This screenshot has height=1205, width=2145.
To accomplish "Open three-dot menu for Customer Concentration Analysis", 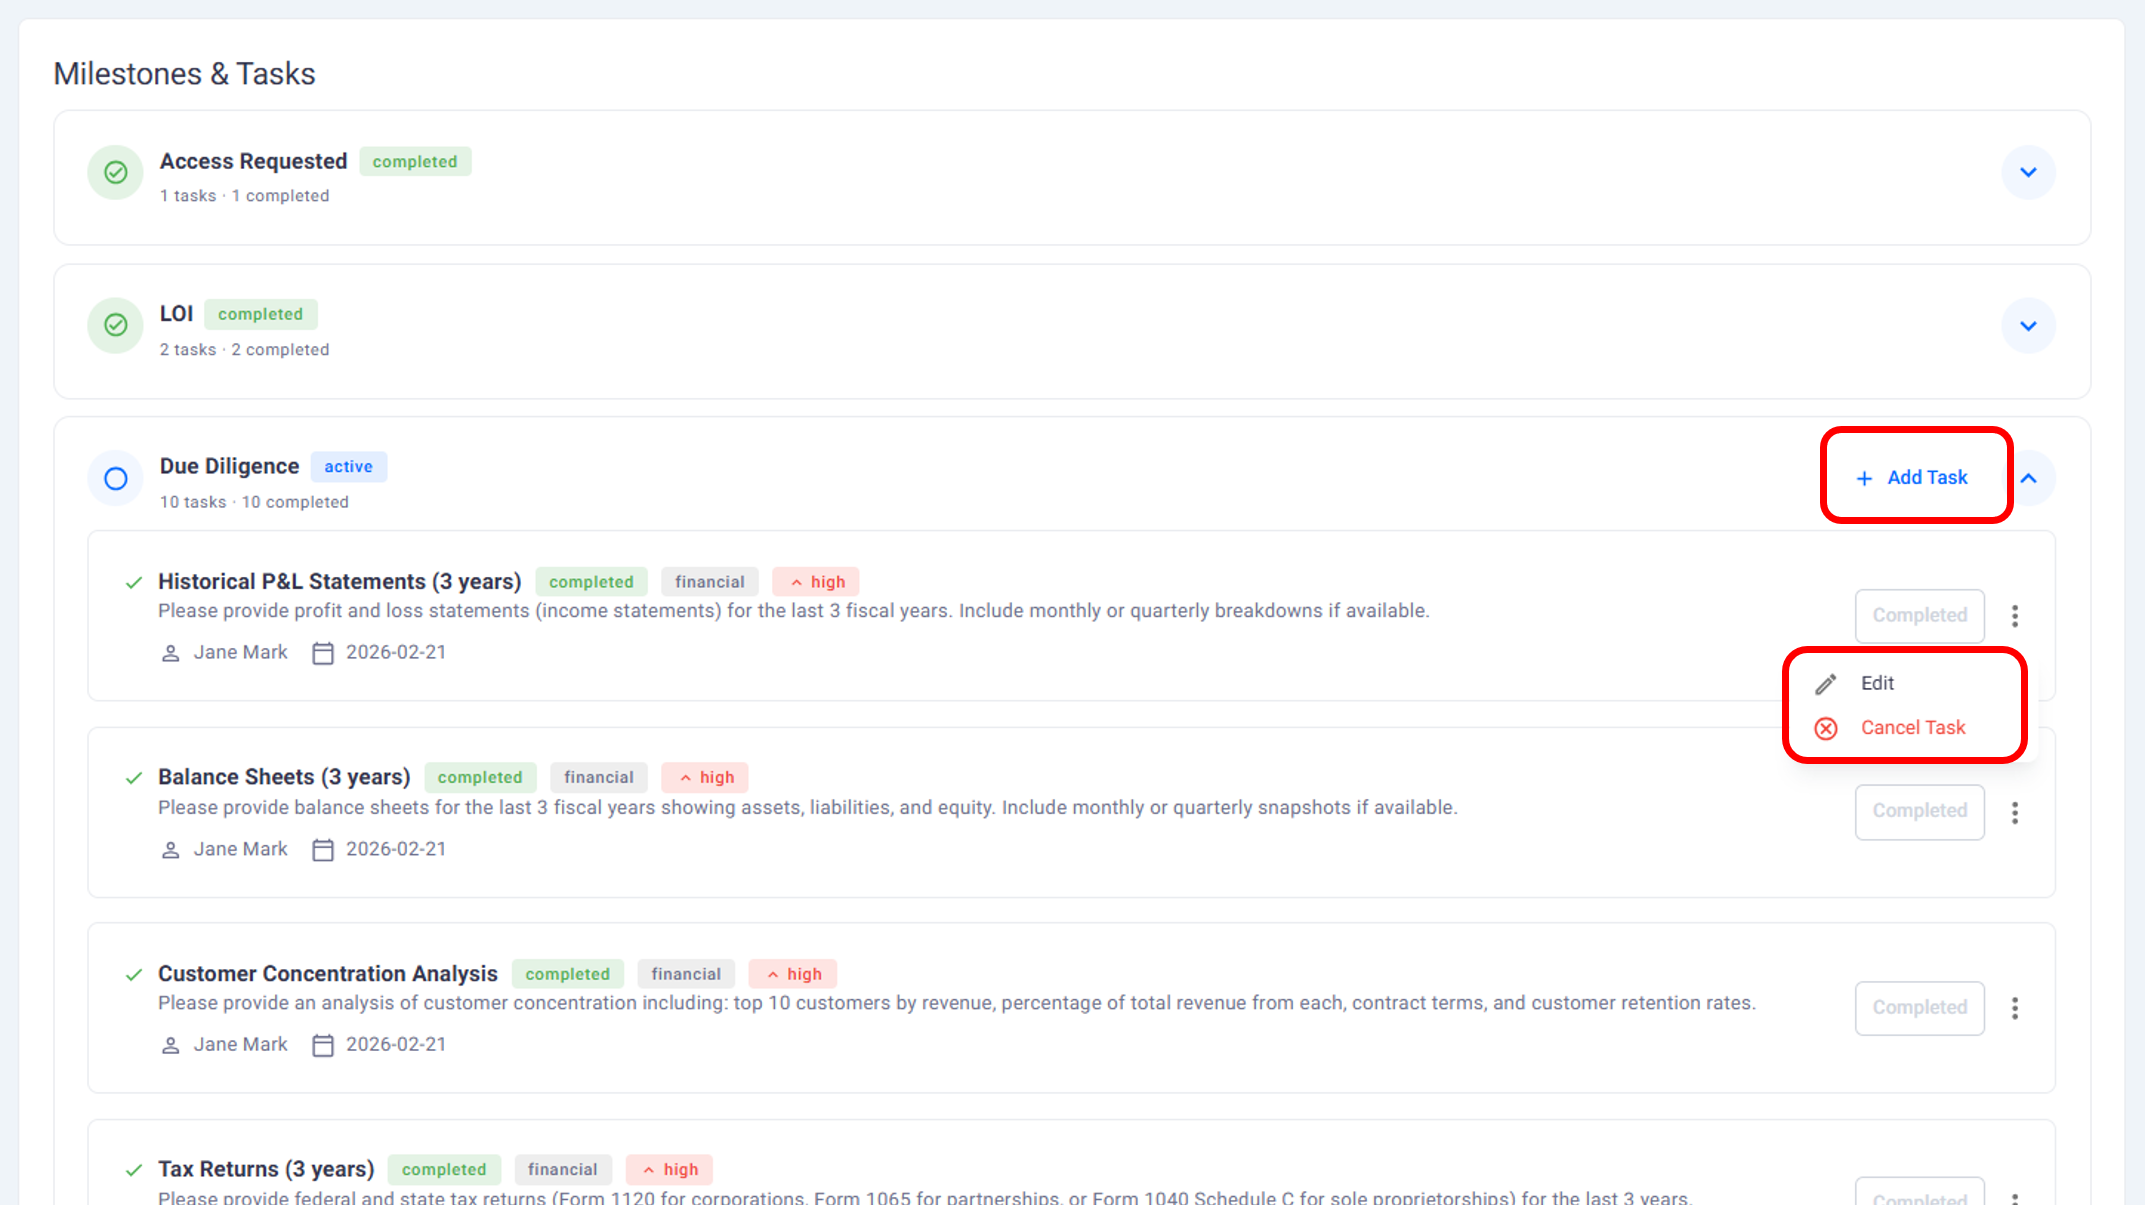I will [x=2014, y=1008].
